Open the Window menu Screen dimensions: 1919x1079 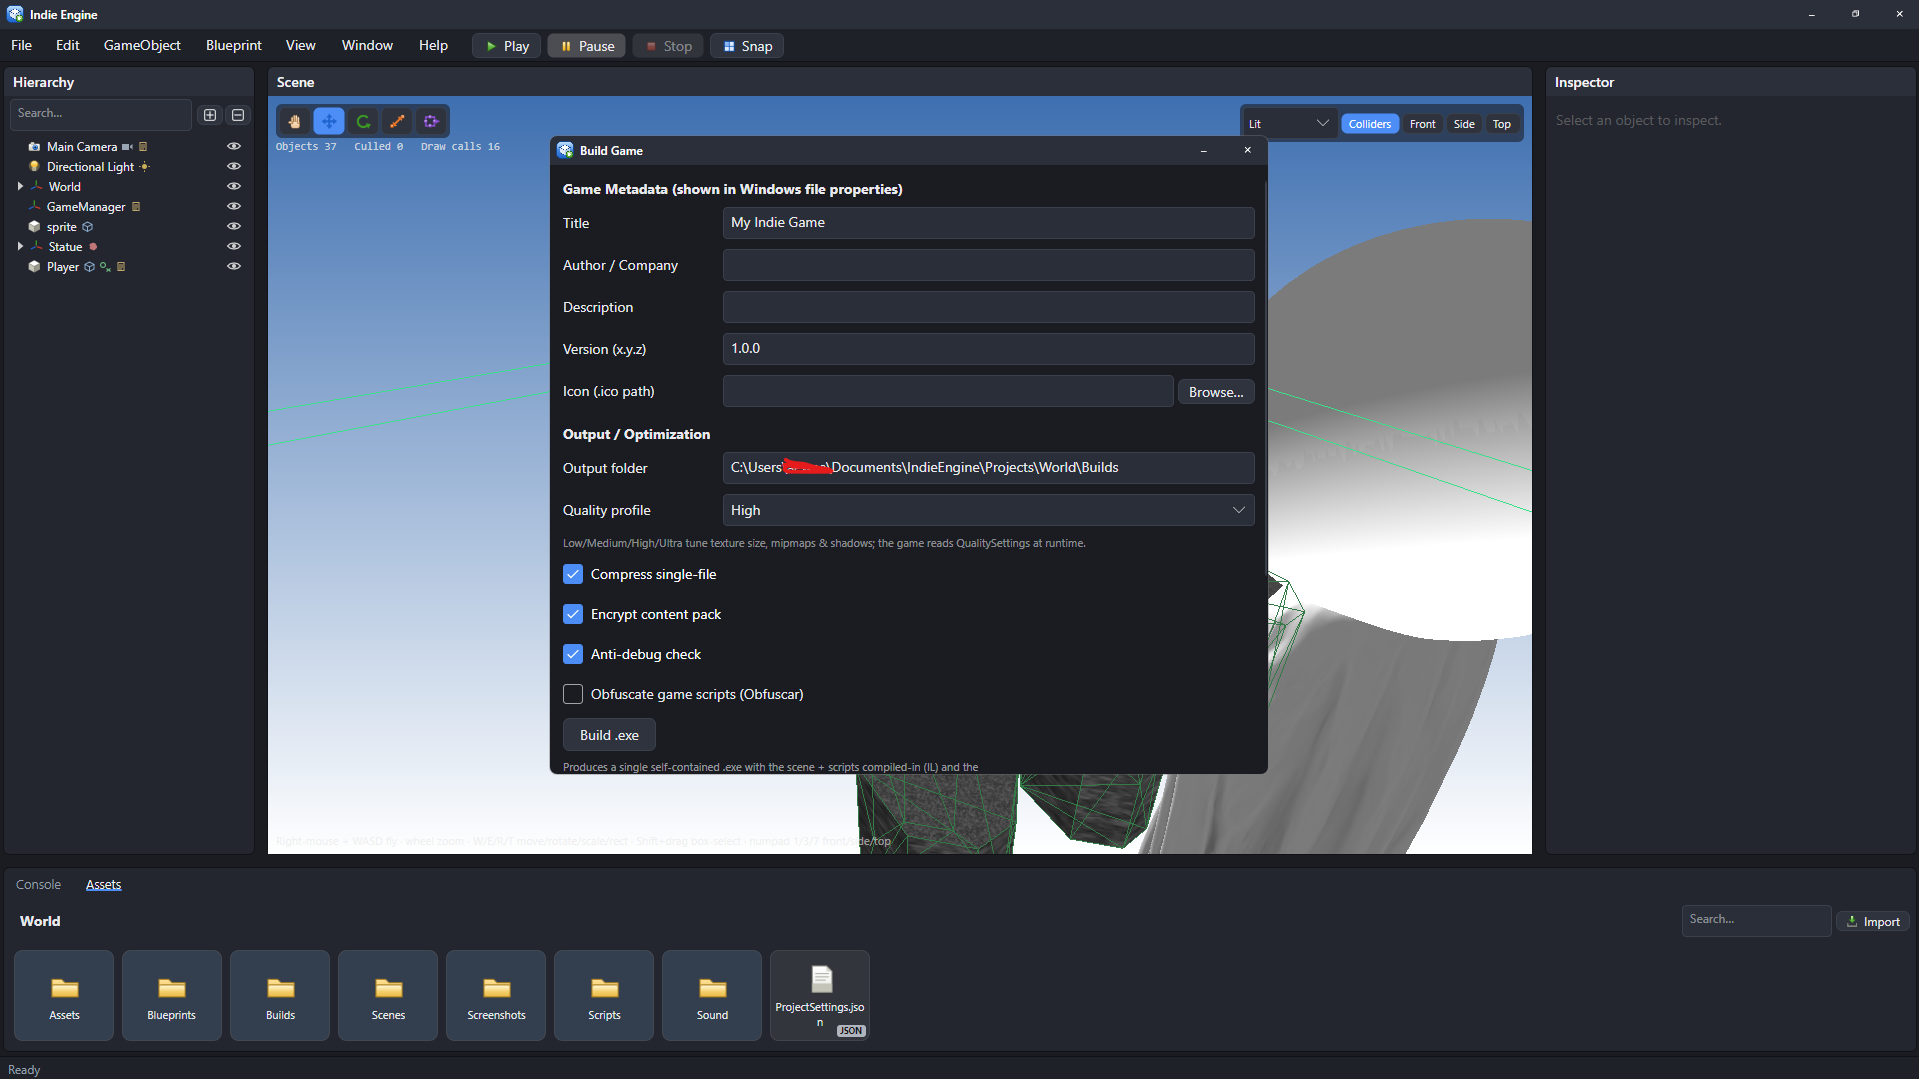(367, 46)
